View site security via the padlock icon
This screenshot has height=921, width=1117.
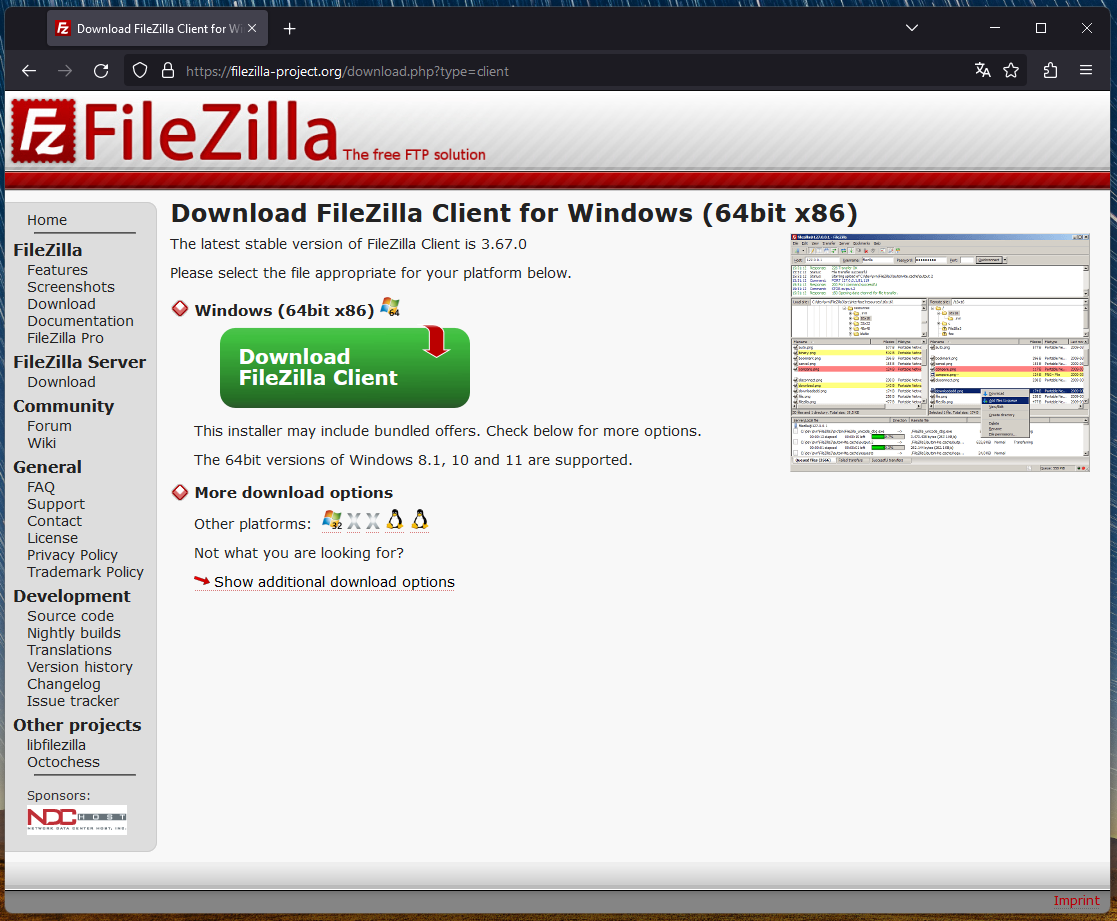tap(167, 71)
